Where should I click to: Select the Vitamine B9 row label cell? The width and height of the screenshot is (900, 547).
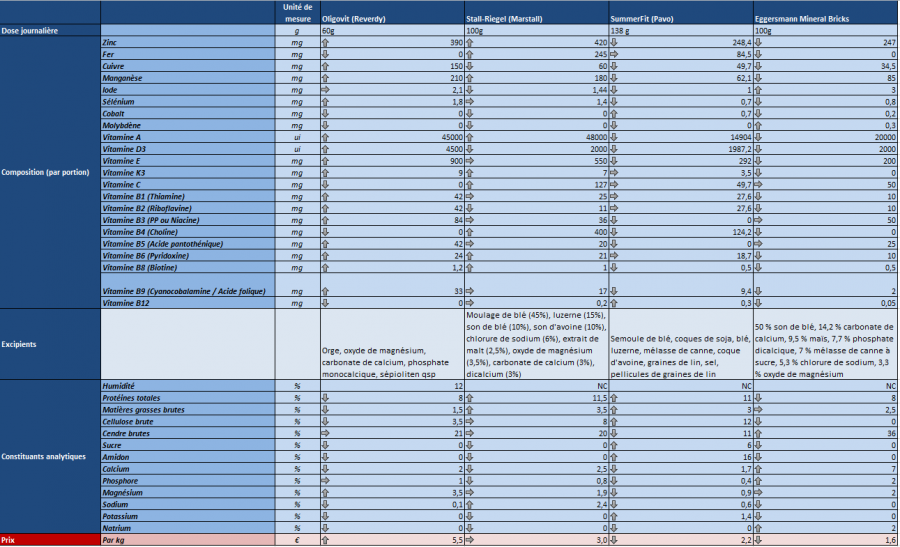(190, 291)
